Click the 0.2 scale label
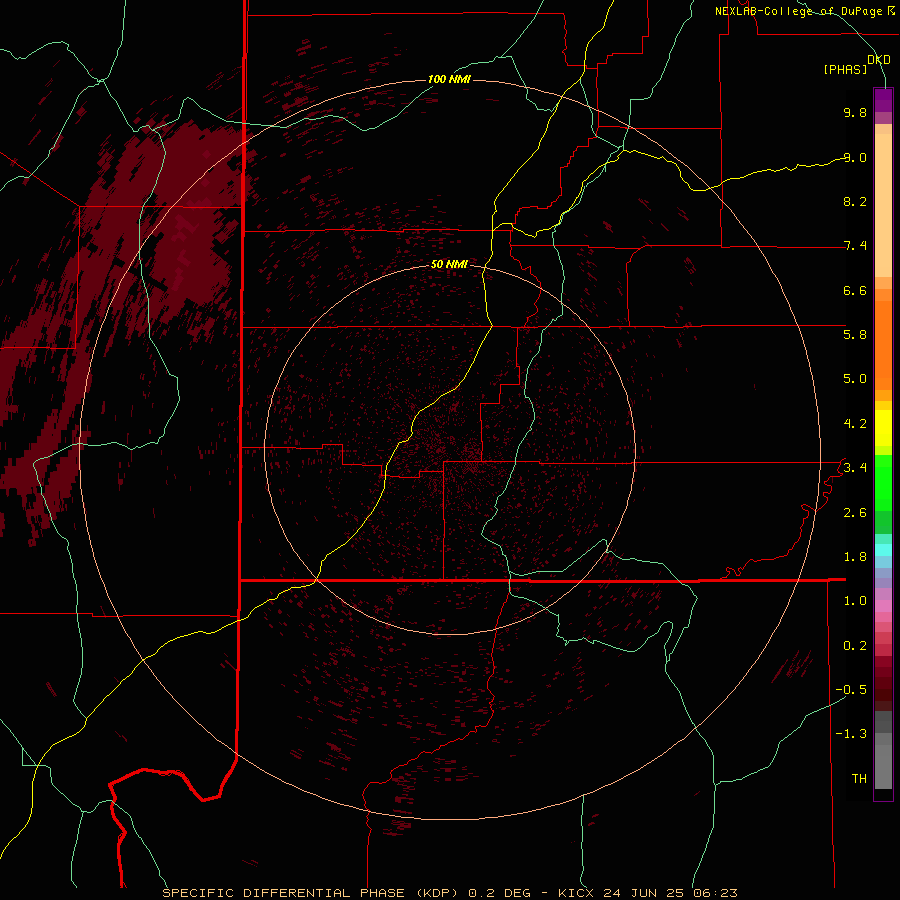The height and width of the screenshot is (900, 900). point(855,646)
